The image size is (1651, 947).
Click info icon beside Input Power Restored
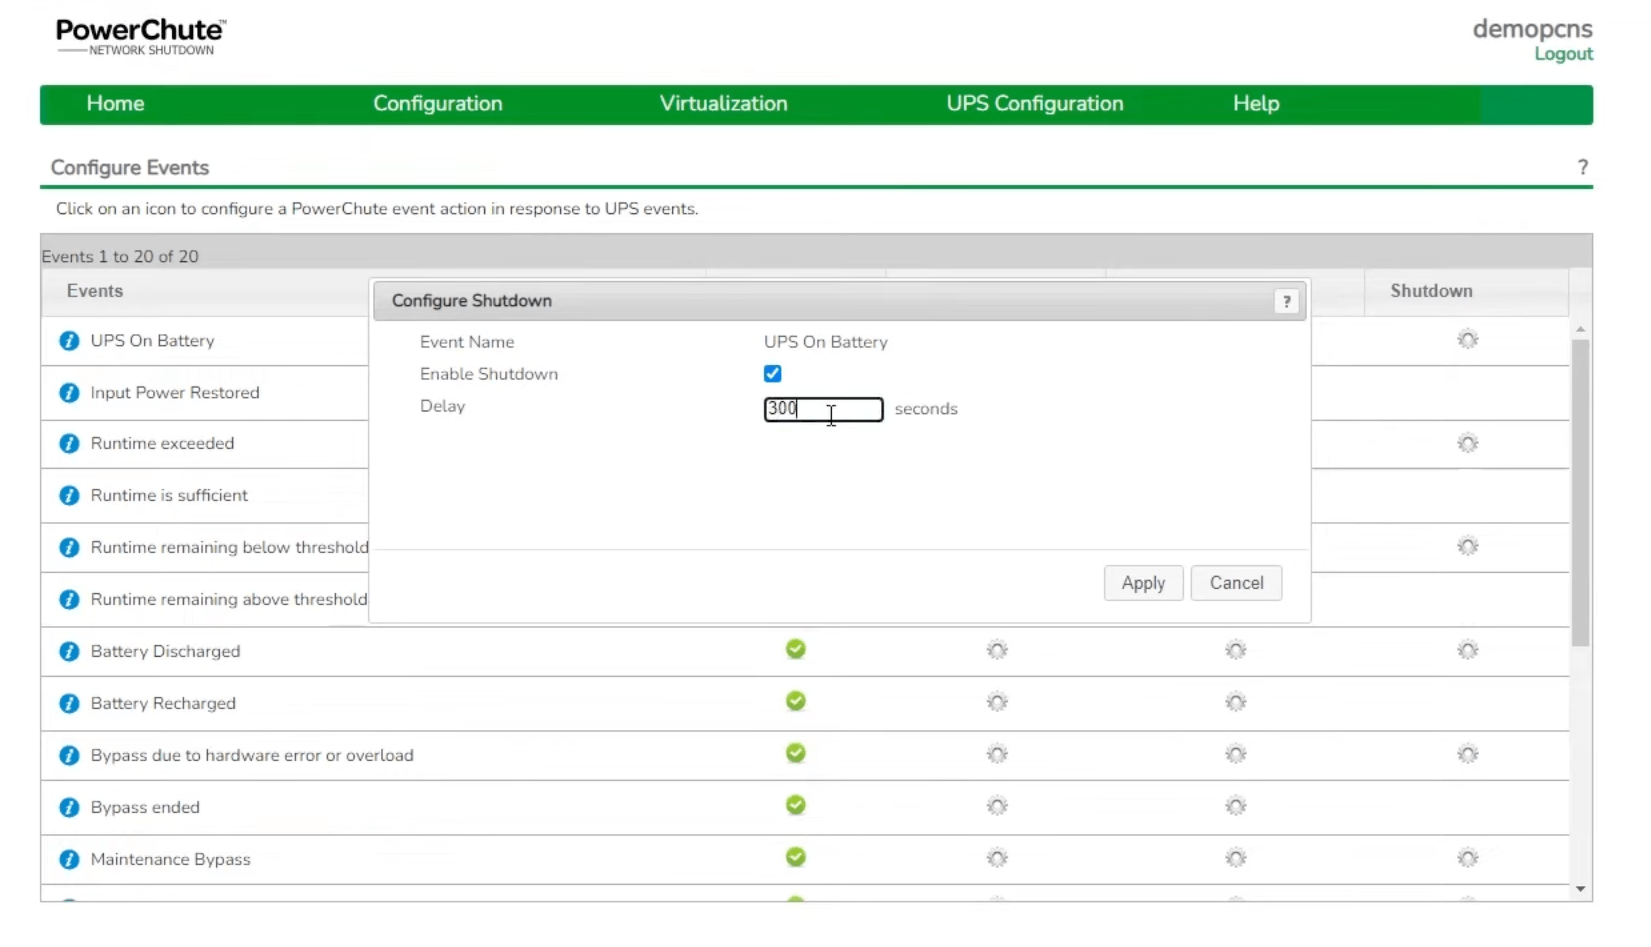(x=69, y=393)
